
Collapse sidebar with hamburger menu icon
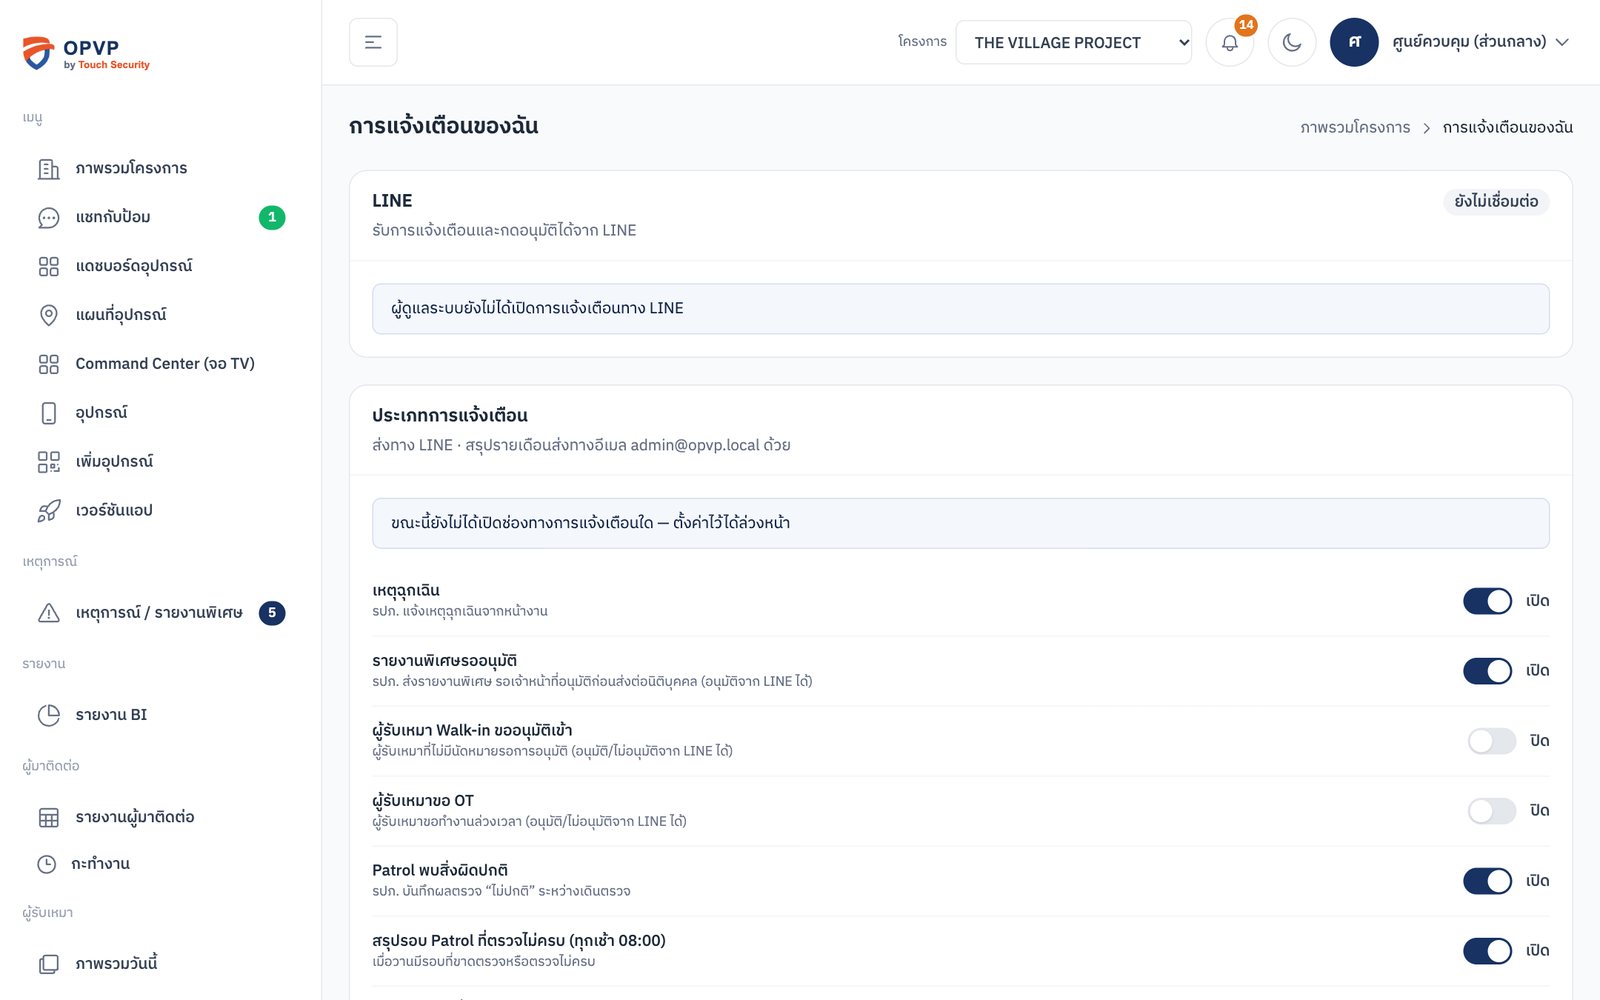click(373, 42)
